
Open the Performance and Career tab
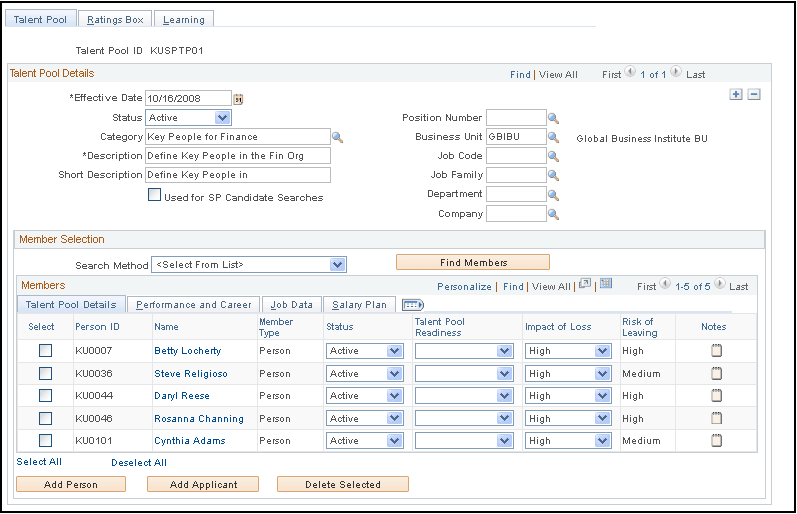coord(194,305)
